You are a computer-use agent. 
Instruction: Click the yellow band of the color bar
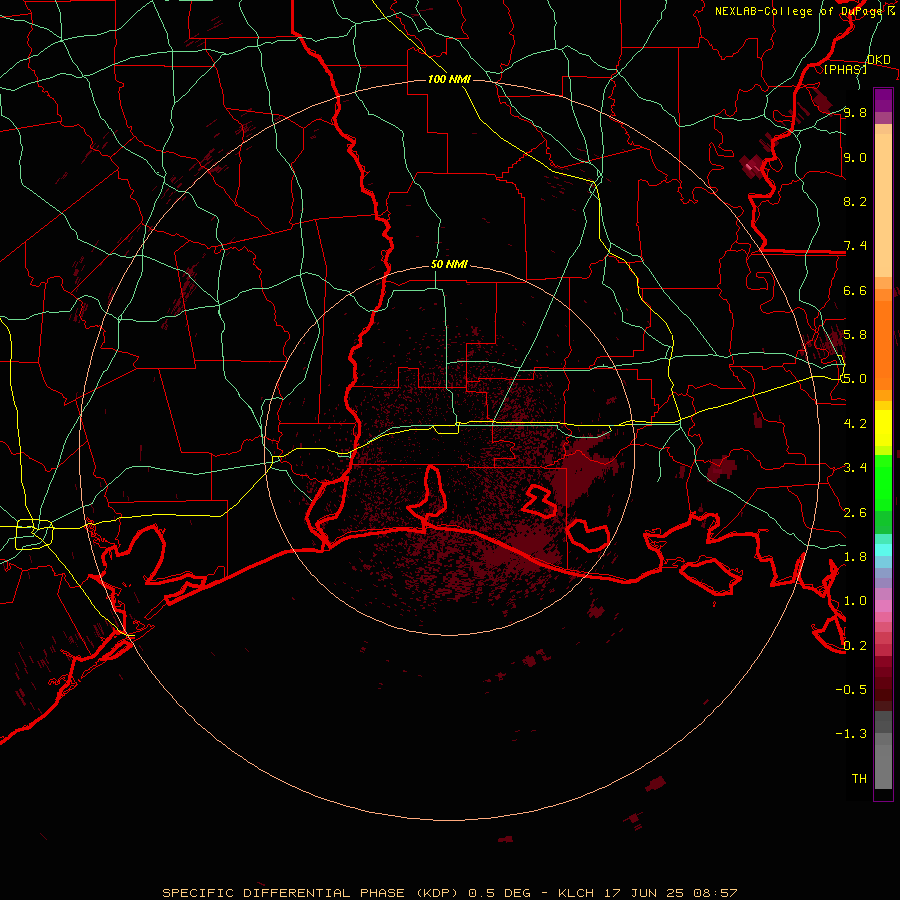[x=883, y=428]
